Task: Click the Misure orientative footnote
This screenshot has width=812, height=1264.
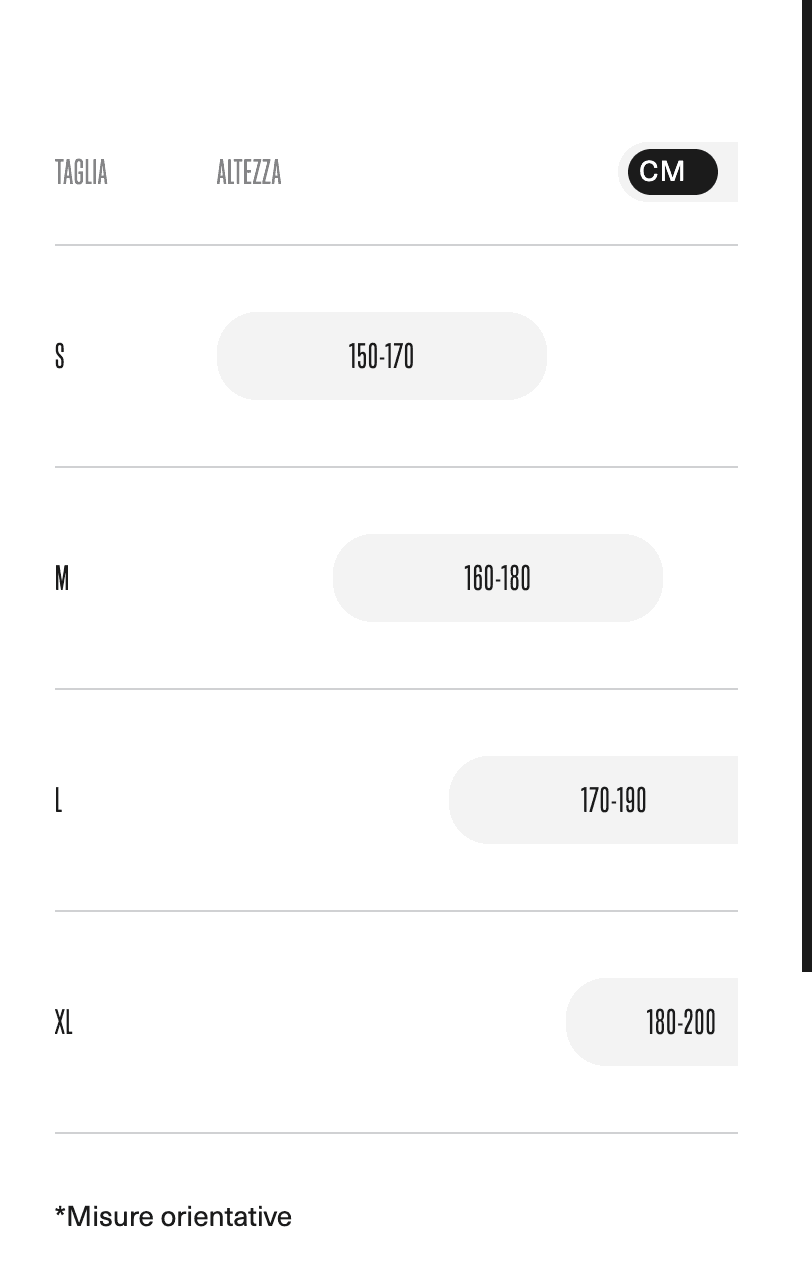Action: coord(173,1217)
